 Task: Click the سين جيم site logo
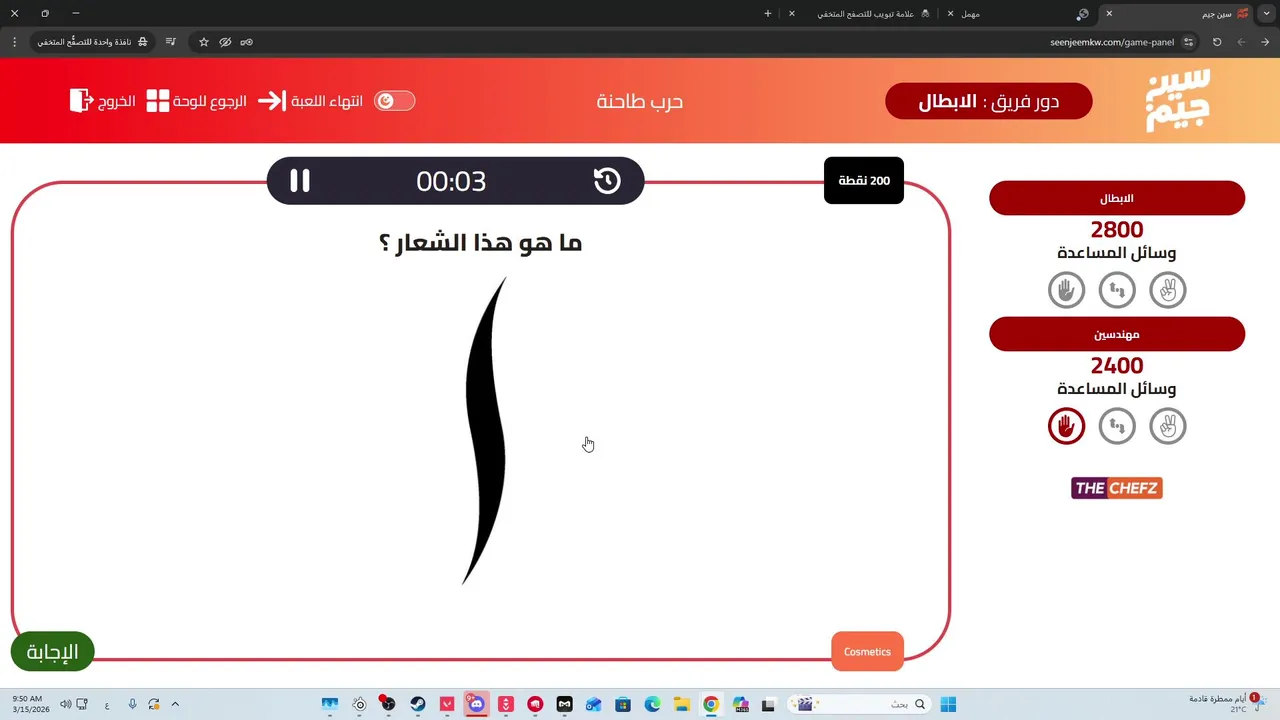pos(1178,101)
